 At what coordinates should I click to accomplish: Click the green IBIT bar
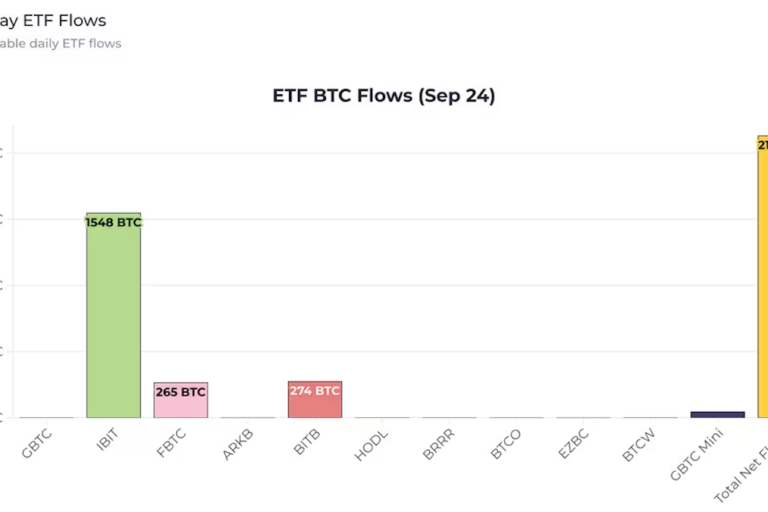(x=113, y=320)
